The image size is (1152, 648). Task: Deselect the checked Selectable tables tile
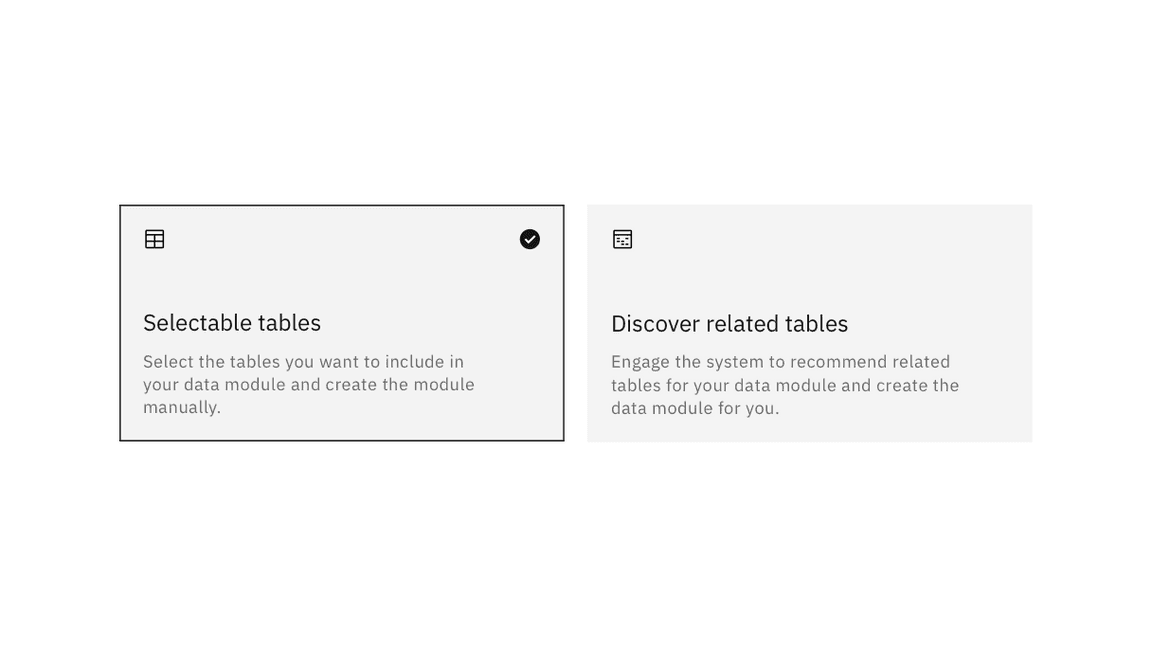[x=342, y=323]
